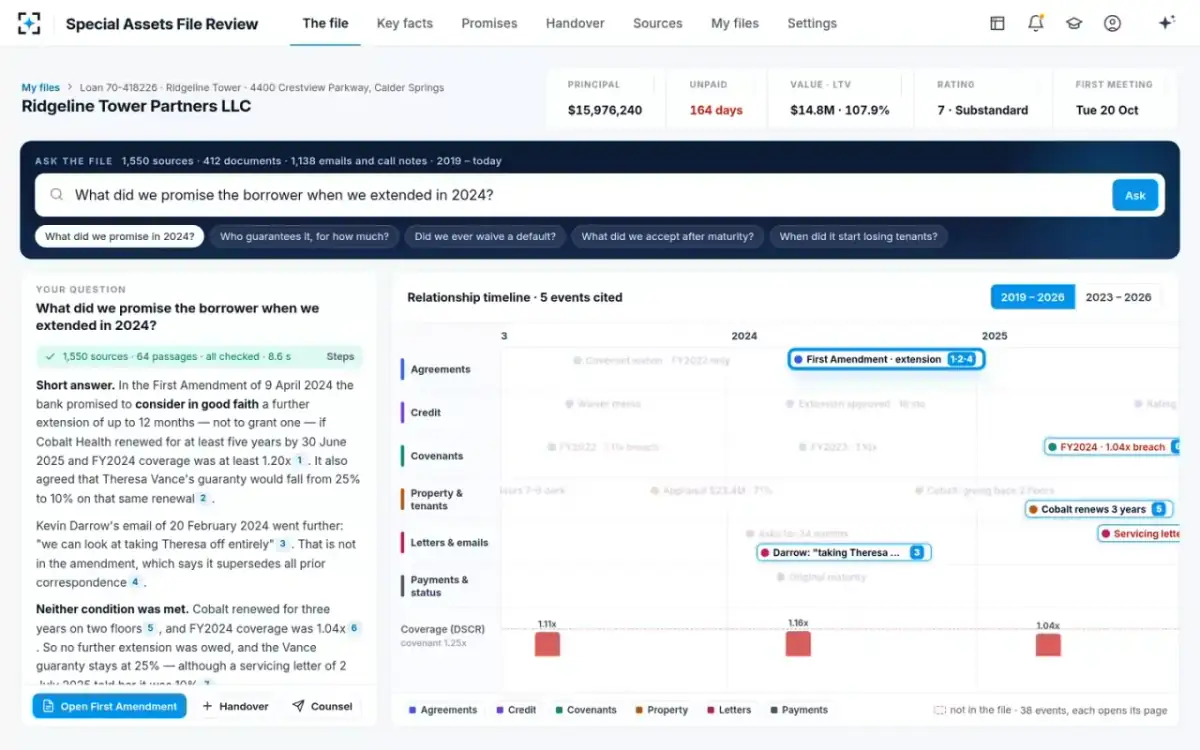Open citation 4 after 'prior correspondence'
The height and width of the screenshot is (750, 1200).
coord(135,582)
